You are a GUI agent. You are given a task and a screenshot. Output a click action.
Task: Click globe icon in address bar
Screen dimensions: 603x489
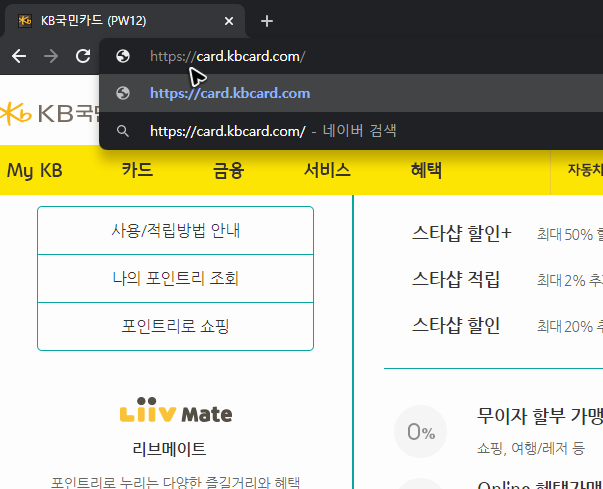123,57
